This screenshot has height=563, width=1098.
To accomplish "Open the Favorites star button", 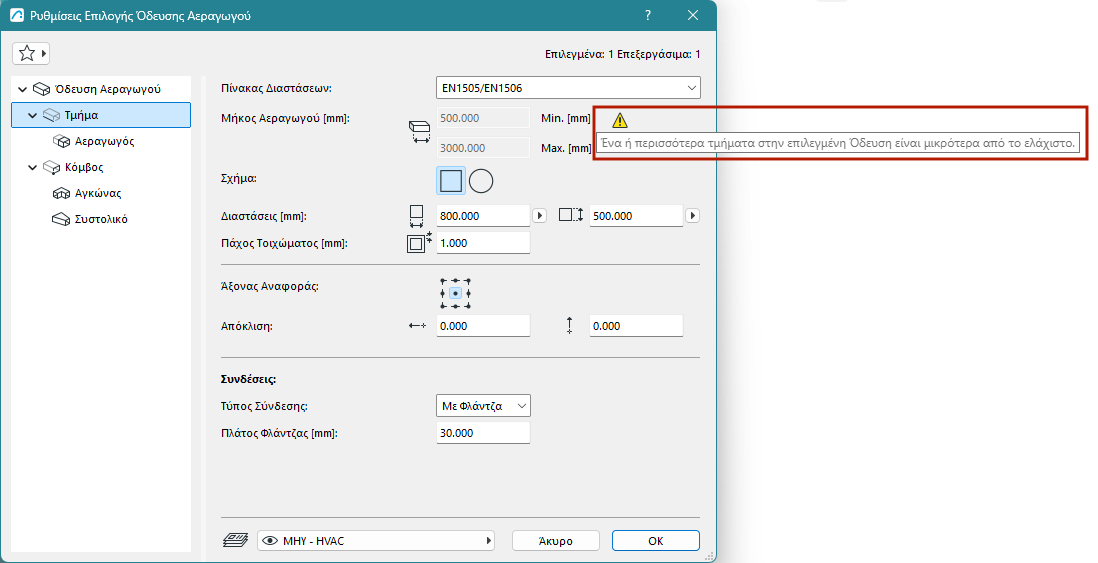I will point(30,53).
